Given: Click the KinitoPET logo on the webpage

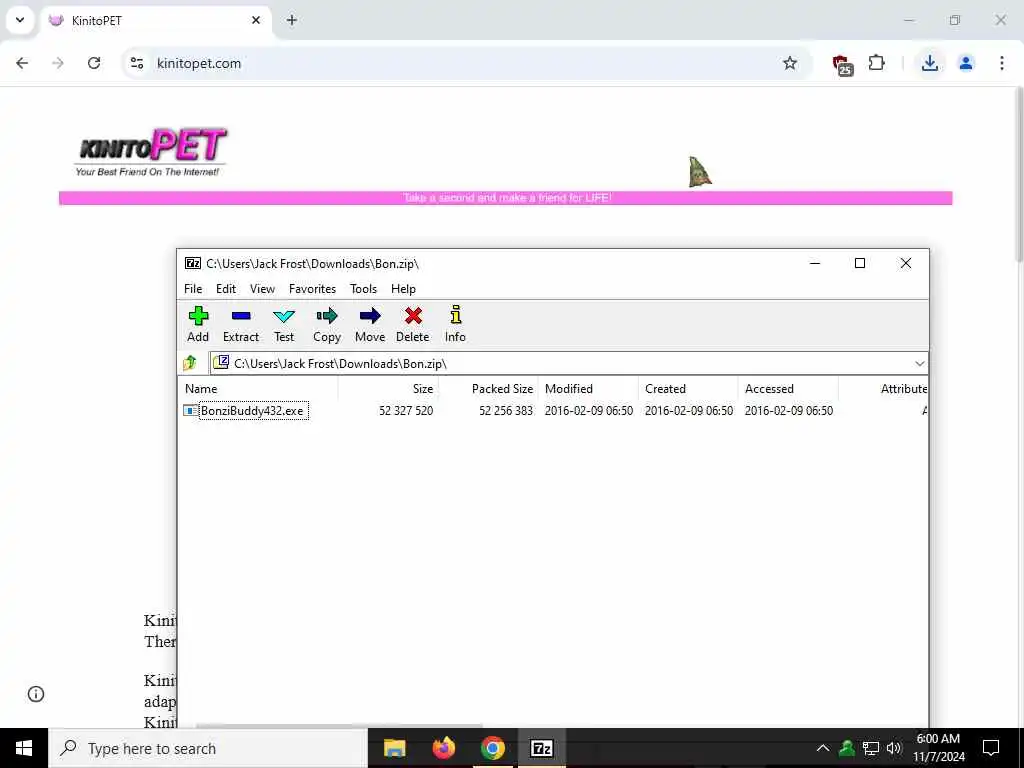Looking at the screenshot, I should (x=152, y=152).
